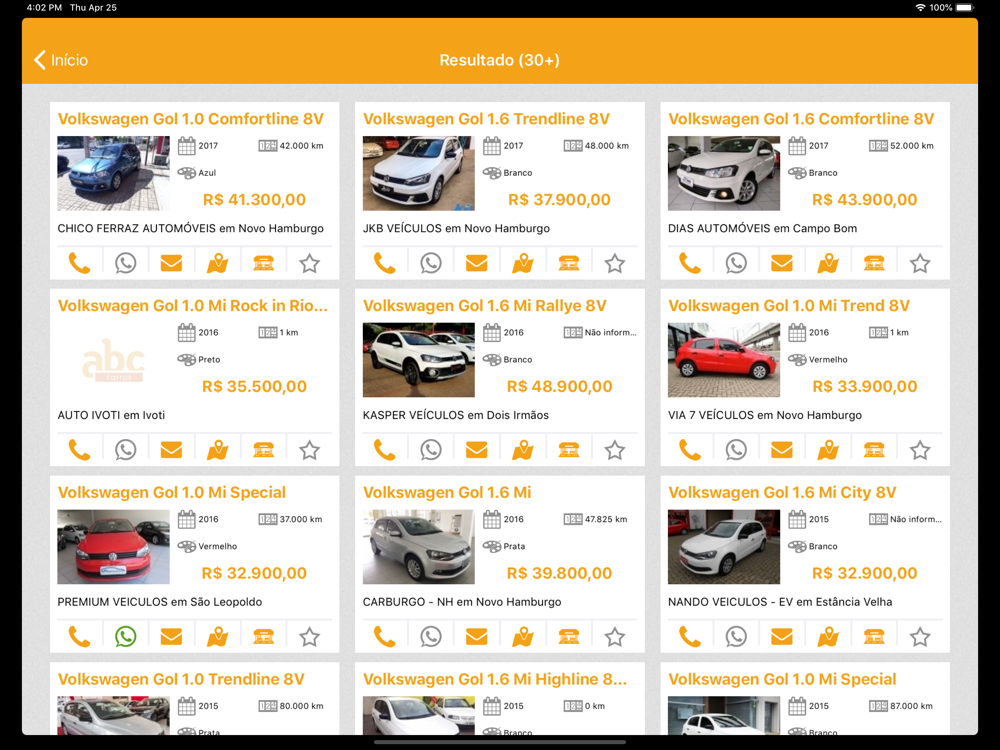
Task: Call DIAS AUTOMÓVEIS in Campo Bom
Action: pos(690,263)
